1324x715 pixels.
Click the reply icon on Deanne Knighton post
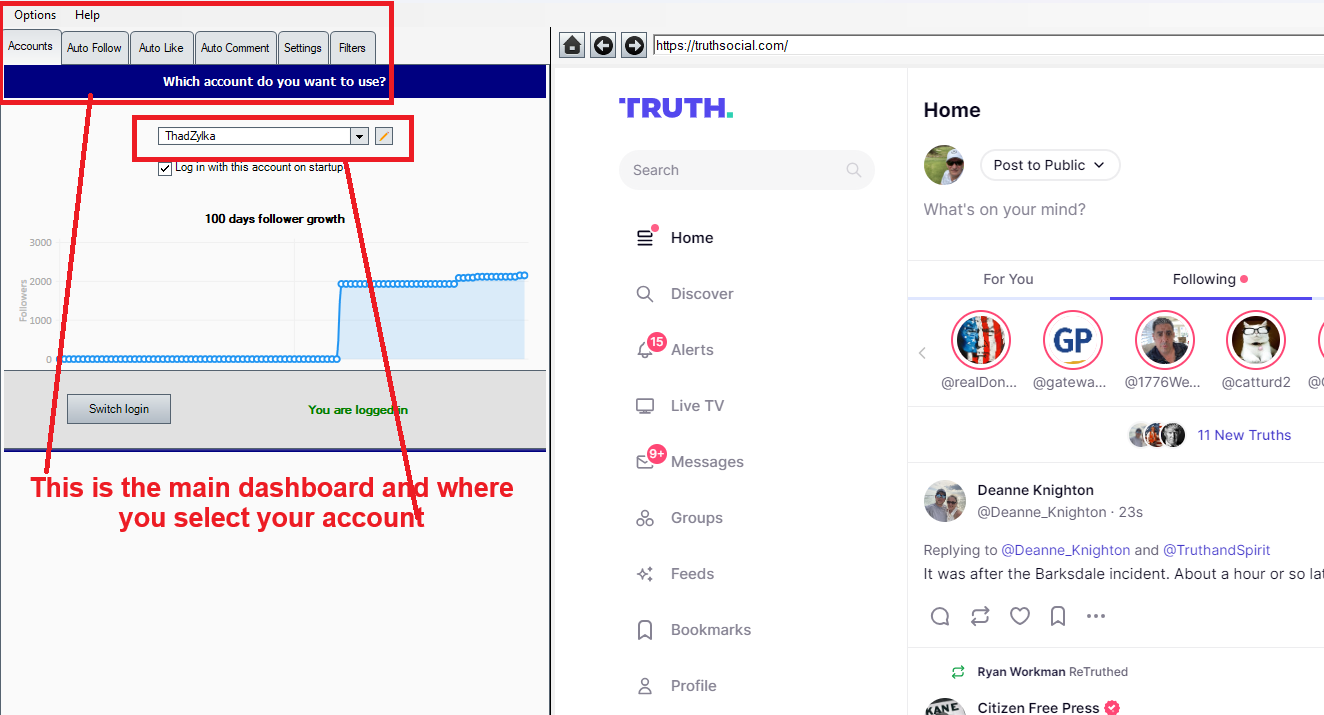point(940,616)
